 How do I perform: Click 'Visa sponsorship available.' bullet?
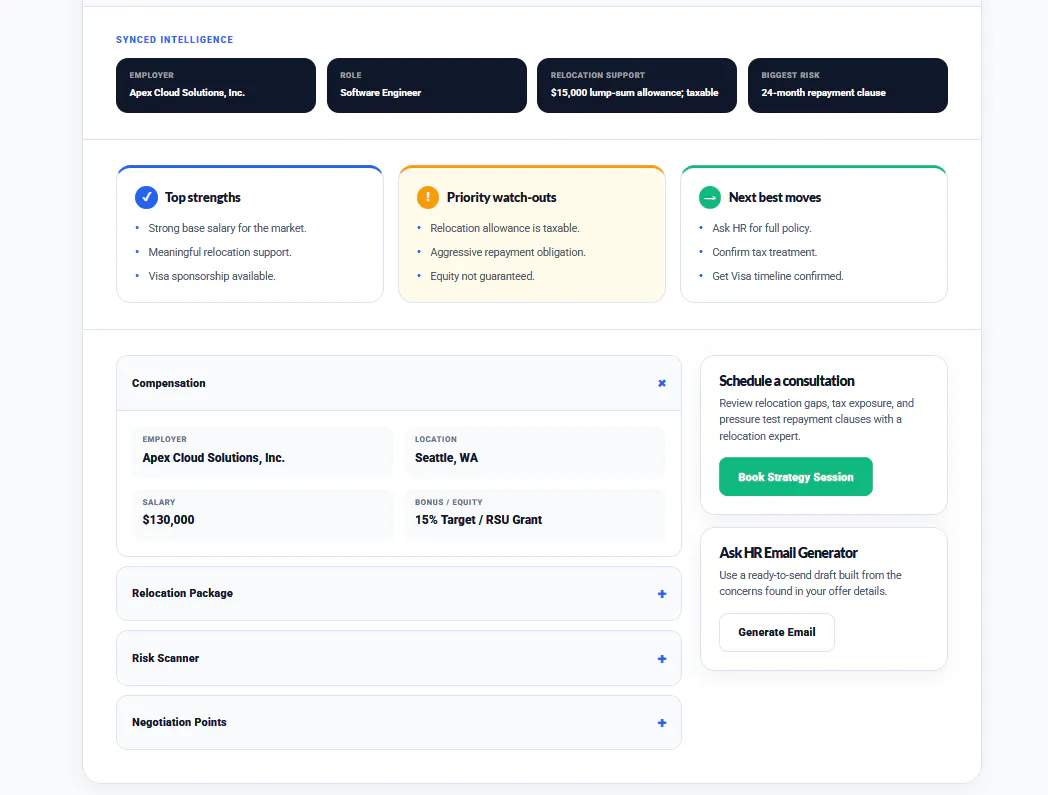click(x=212, y=276)
